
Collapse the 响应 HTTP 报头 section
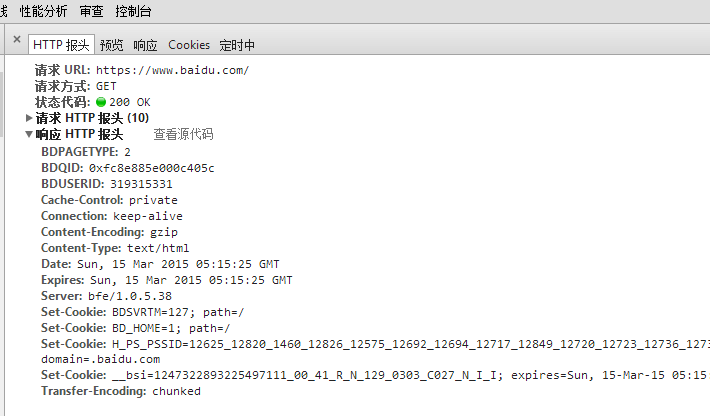pyautogui.click(x=29, y=134)
